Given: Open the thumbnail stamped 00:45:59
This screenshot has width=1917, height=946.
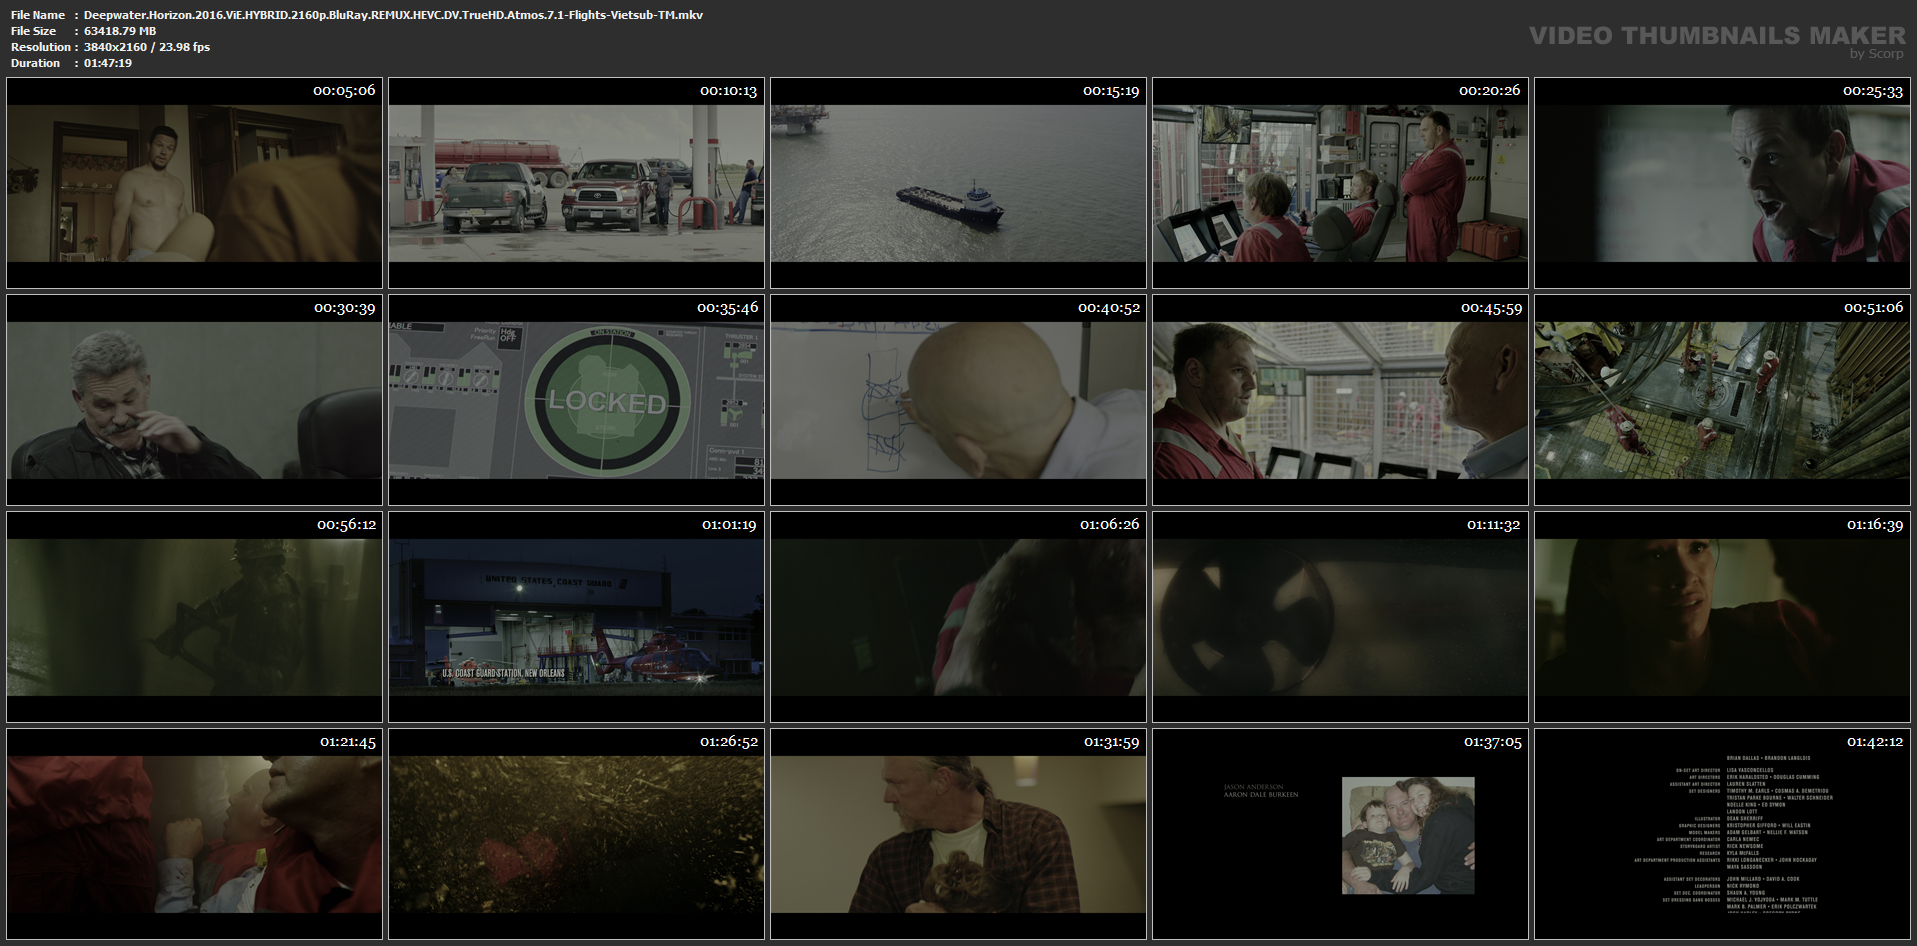Looking at the screenshot, I should 1340,400.
